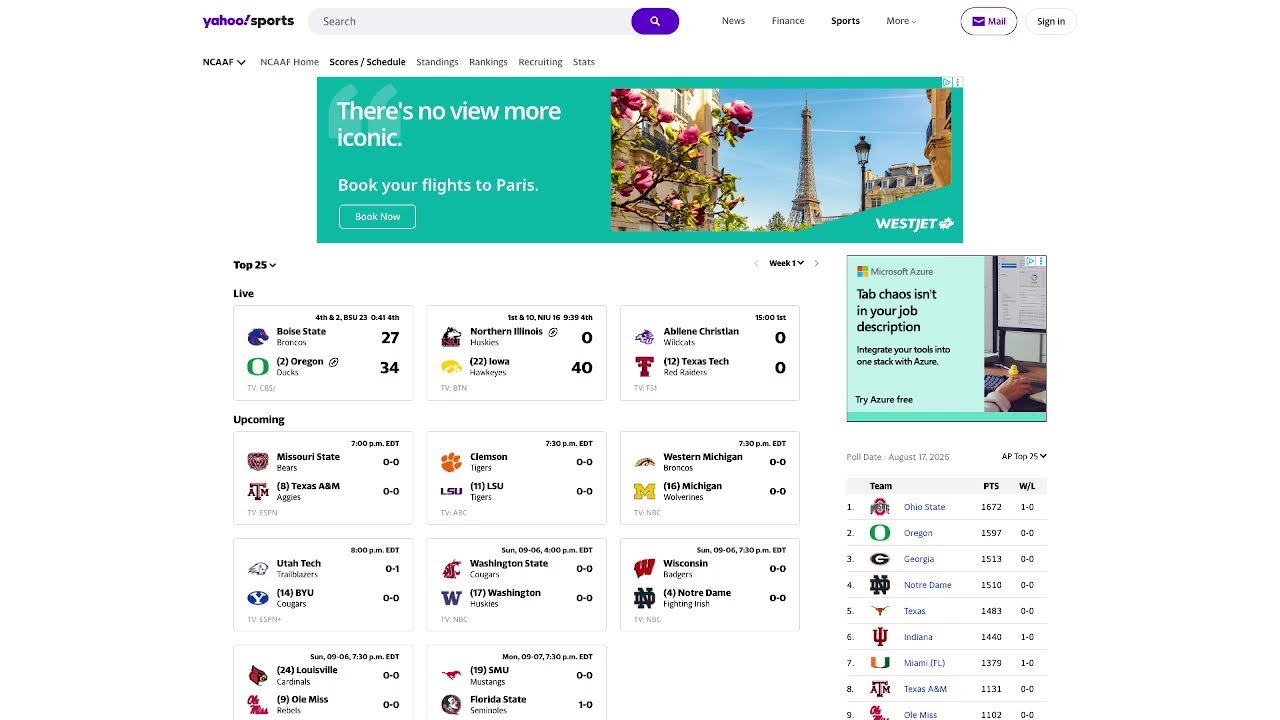Click the Mail button
The width and height of the screenshot is (1280, 720).
(989, 21)
